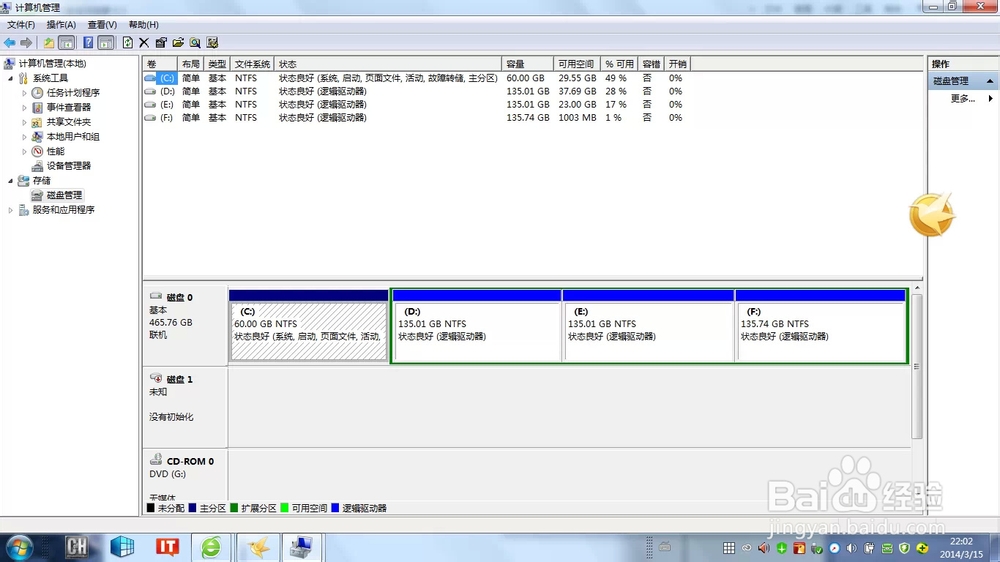The height and width of the screenshot is (562, 1000).
Task: Expand the 事件查看器 node
Action: [x=24, y=107]
